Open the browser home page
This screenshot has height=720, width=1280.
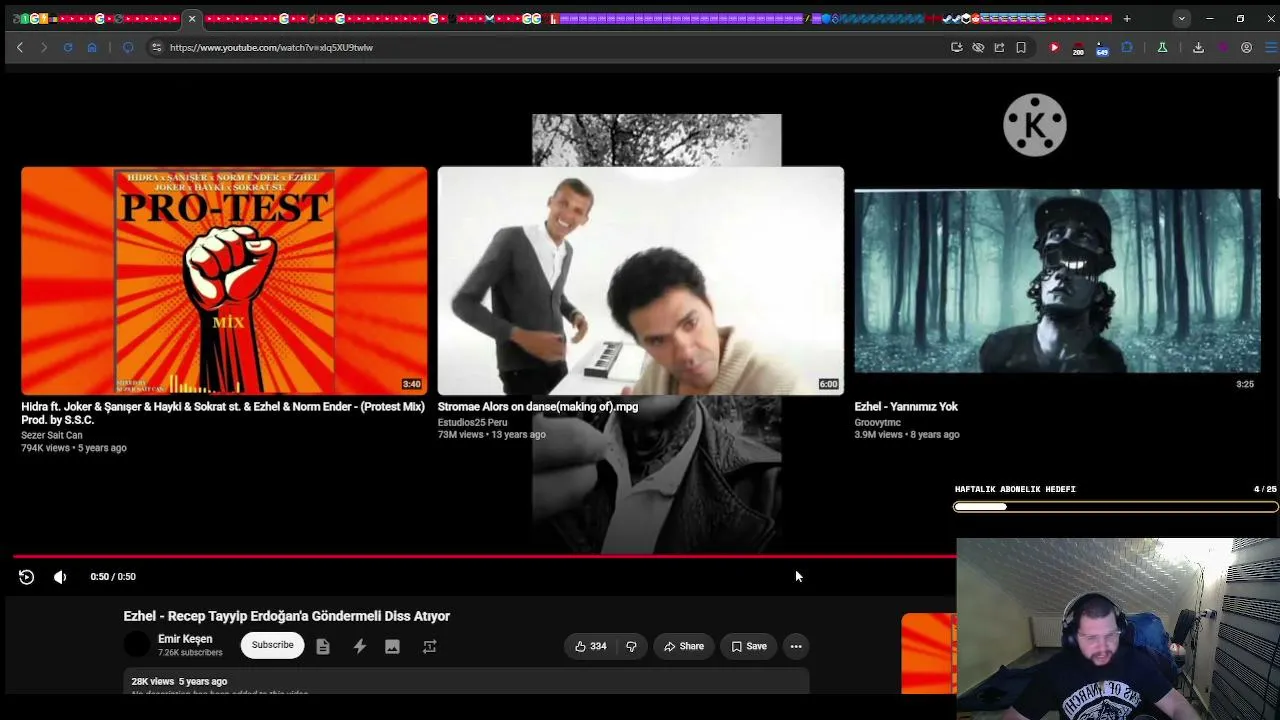(92, 47)
